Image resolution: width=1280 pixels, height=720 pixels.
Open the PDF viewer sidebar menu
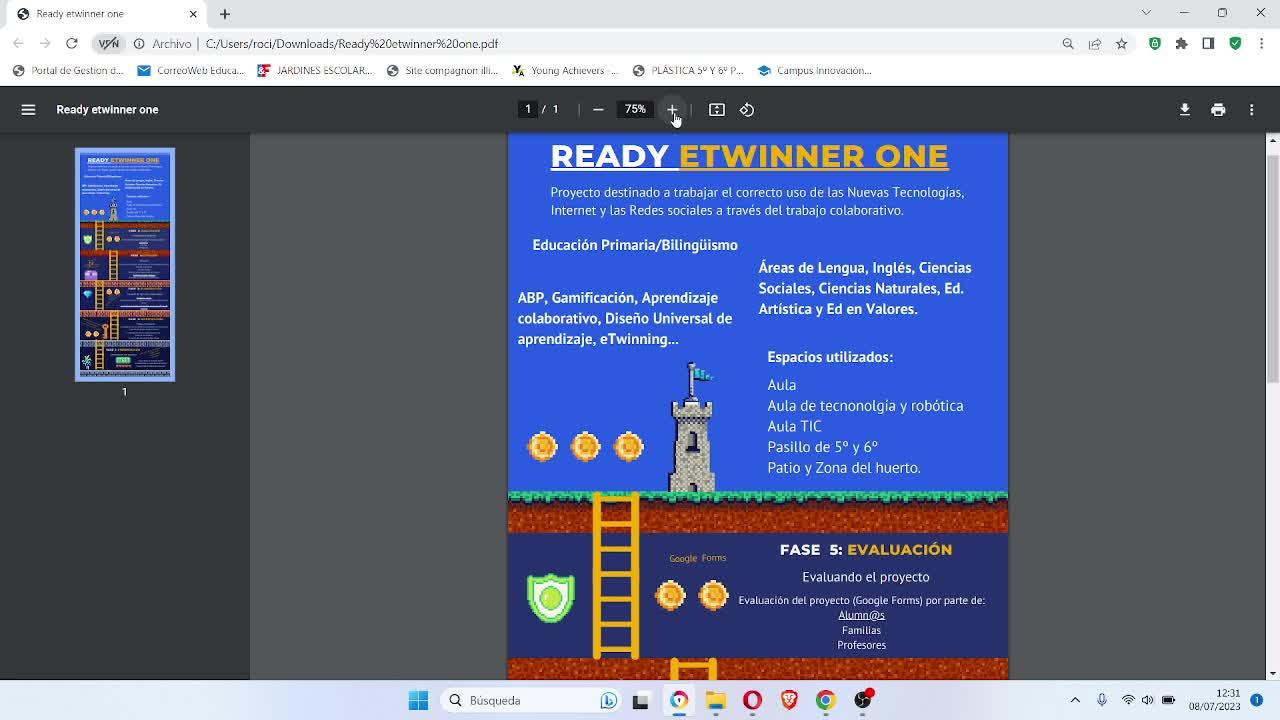28,110
